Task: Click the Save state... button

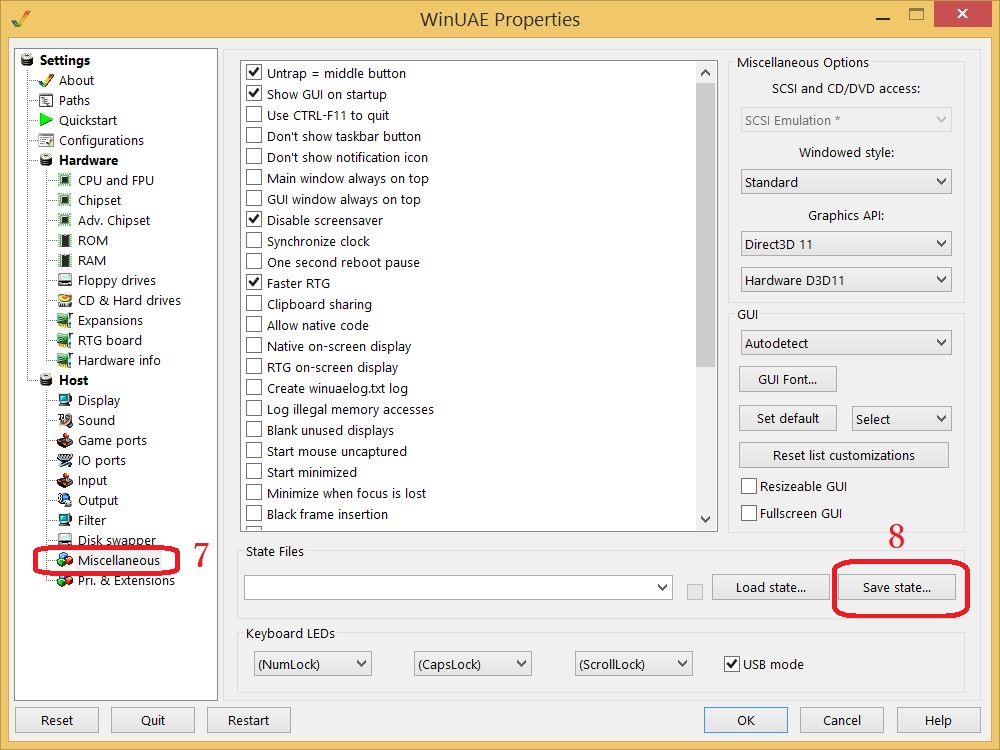Action: (897, 587)
